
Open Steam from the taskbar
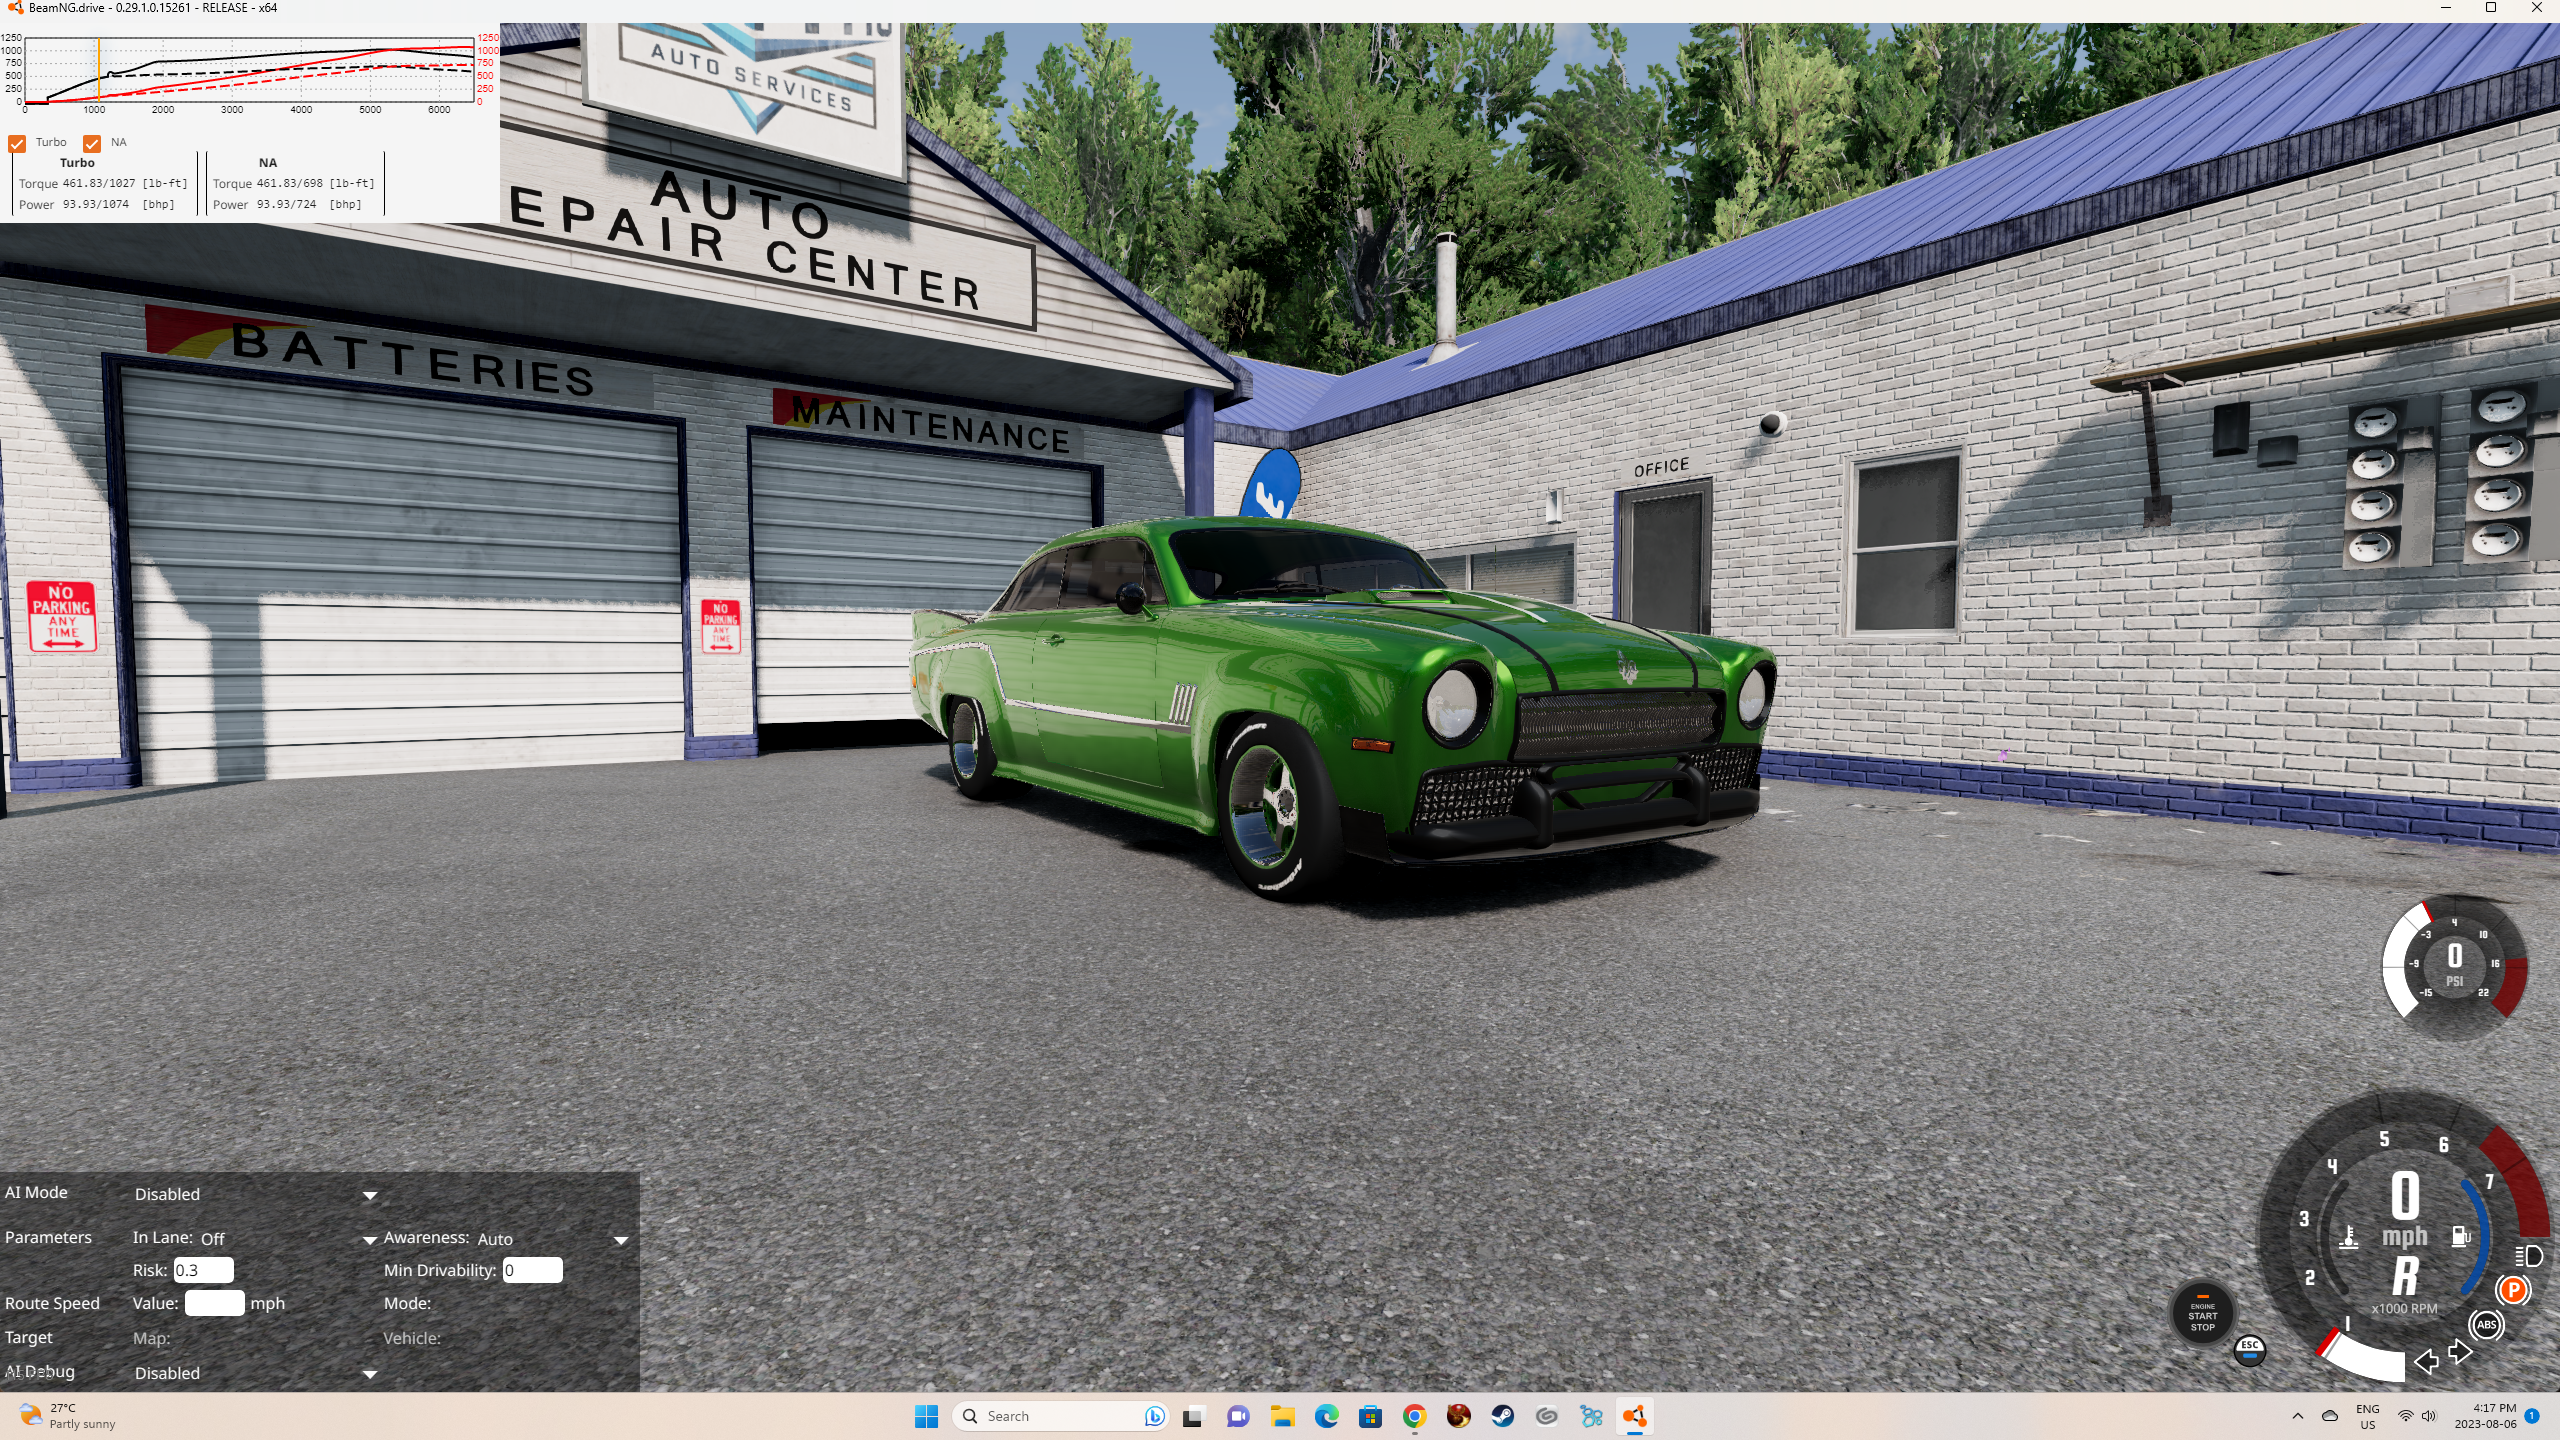tap(1502, 1416)
